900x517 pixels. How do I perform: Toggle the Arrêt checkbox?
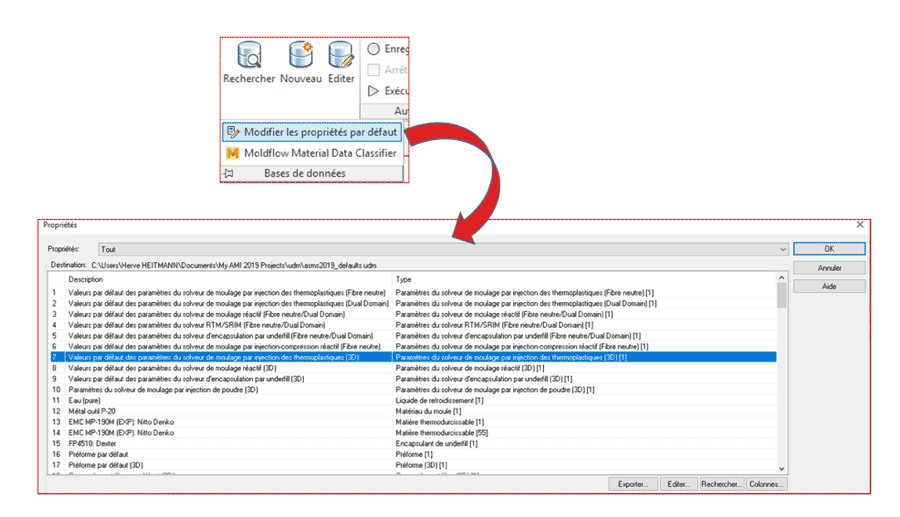(x=374, y=70)
